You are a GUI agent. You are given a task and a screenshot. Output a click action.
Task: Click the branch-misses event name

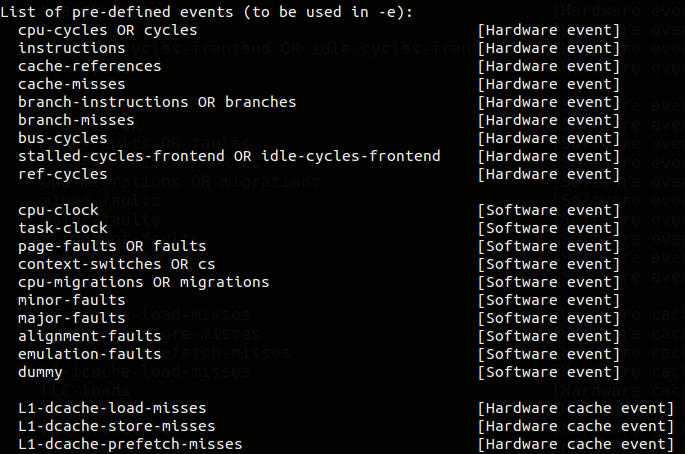coord(76,120)
